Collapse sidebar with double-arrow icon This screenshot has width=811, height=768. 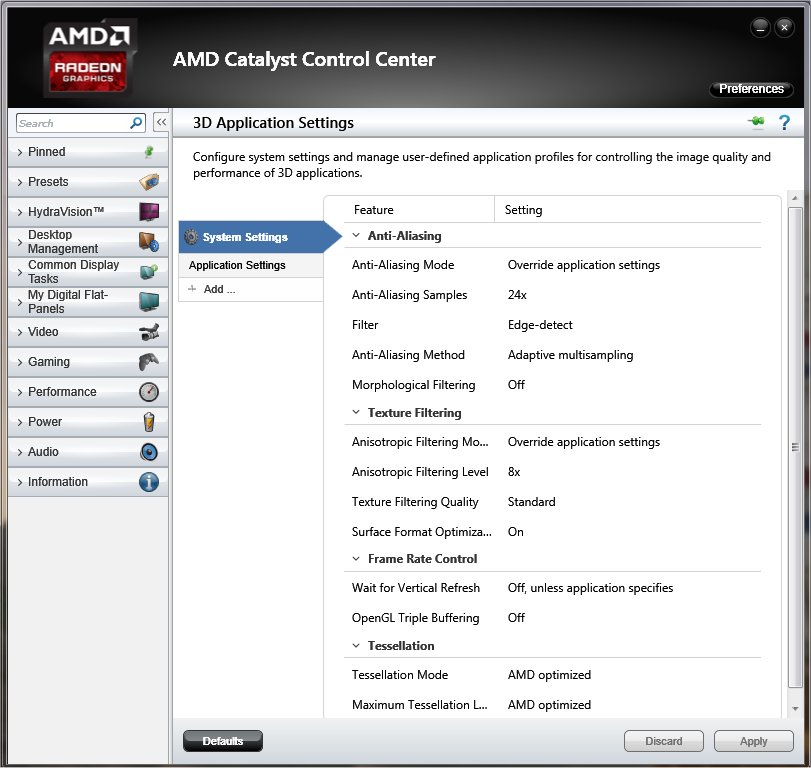click(160, 123)
